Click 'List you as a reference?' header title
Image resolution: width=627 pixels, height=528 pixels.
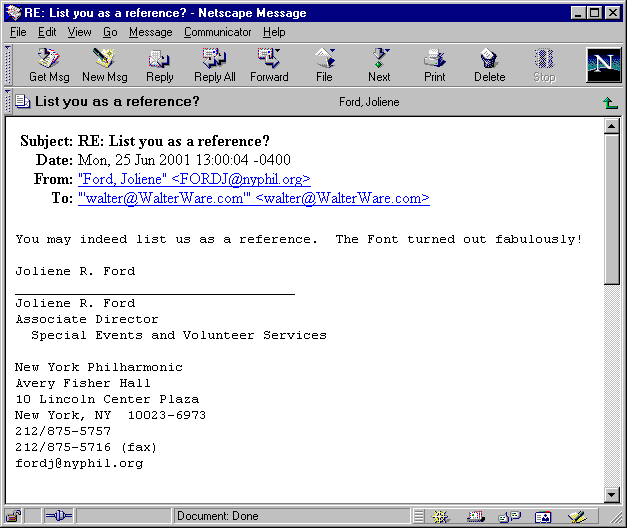(117, 102)
